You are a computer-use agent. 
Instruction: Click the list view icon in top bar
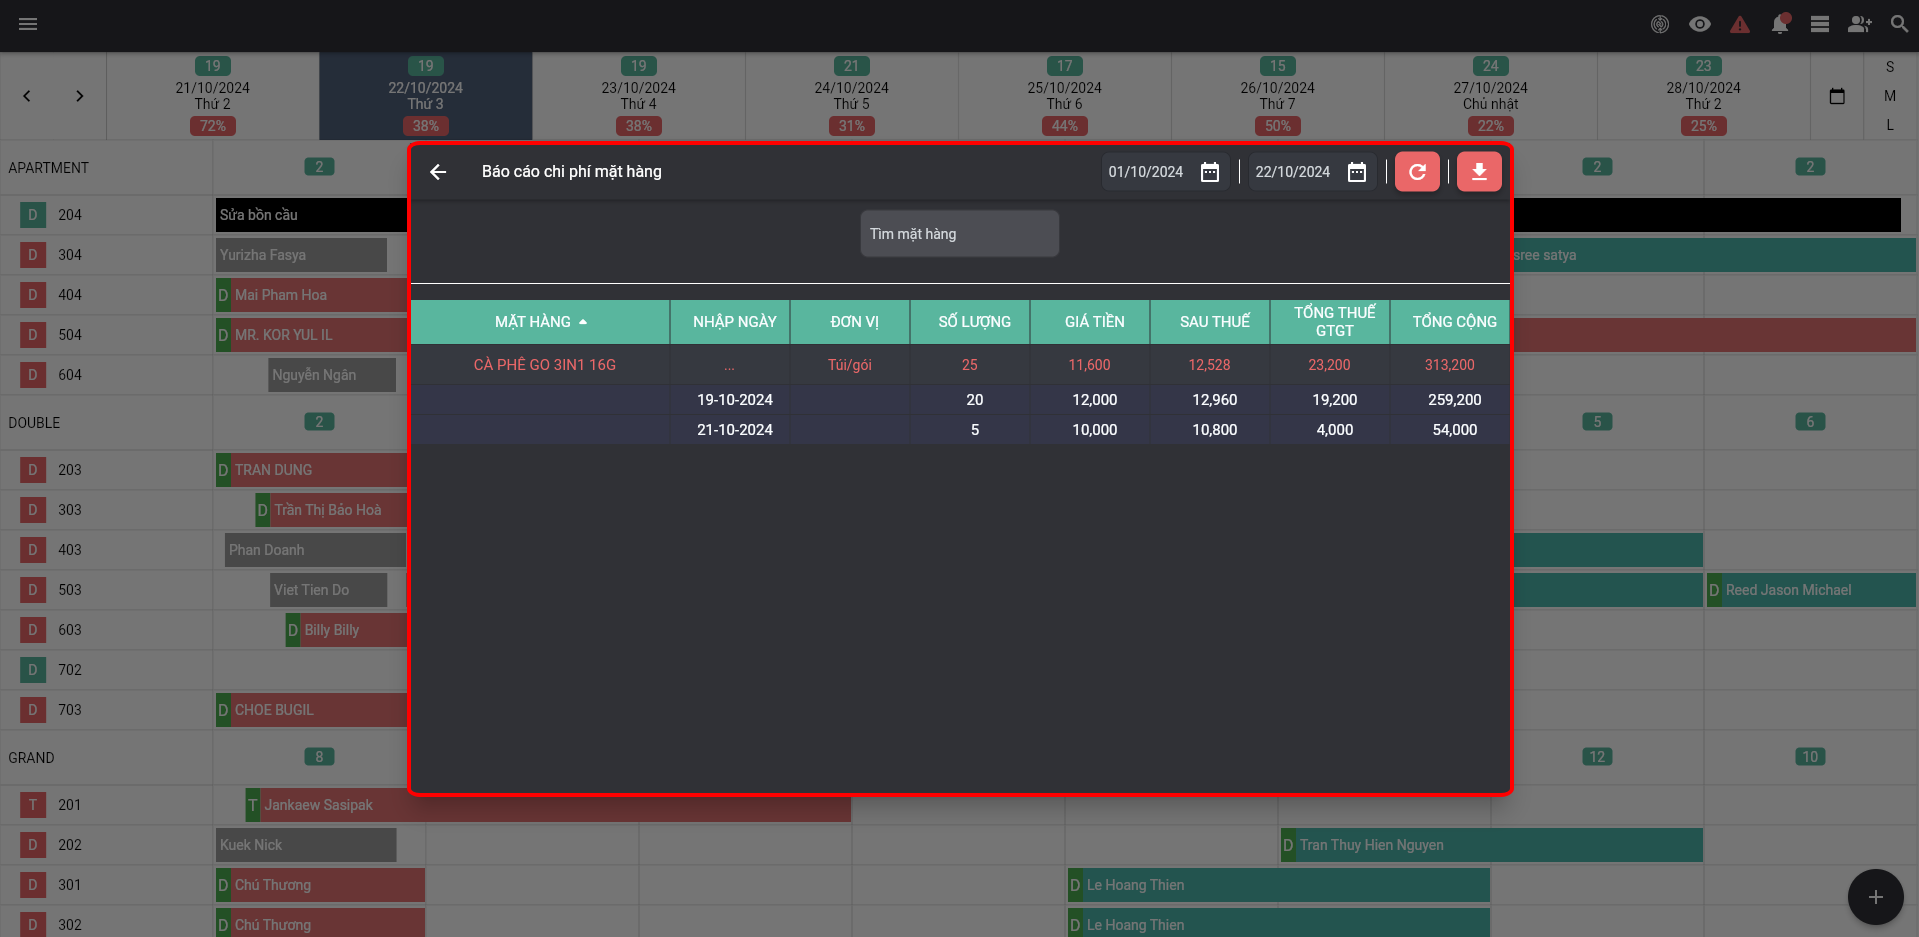point(1820,24)
